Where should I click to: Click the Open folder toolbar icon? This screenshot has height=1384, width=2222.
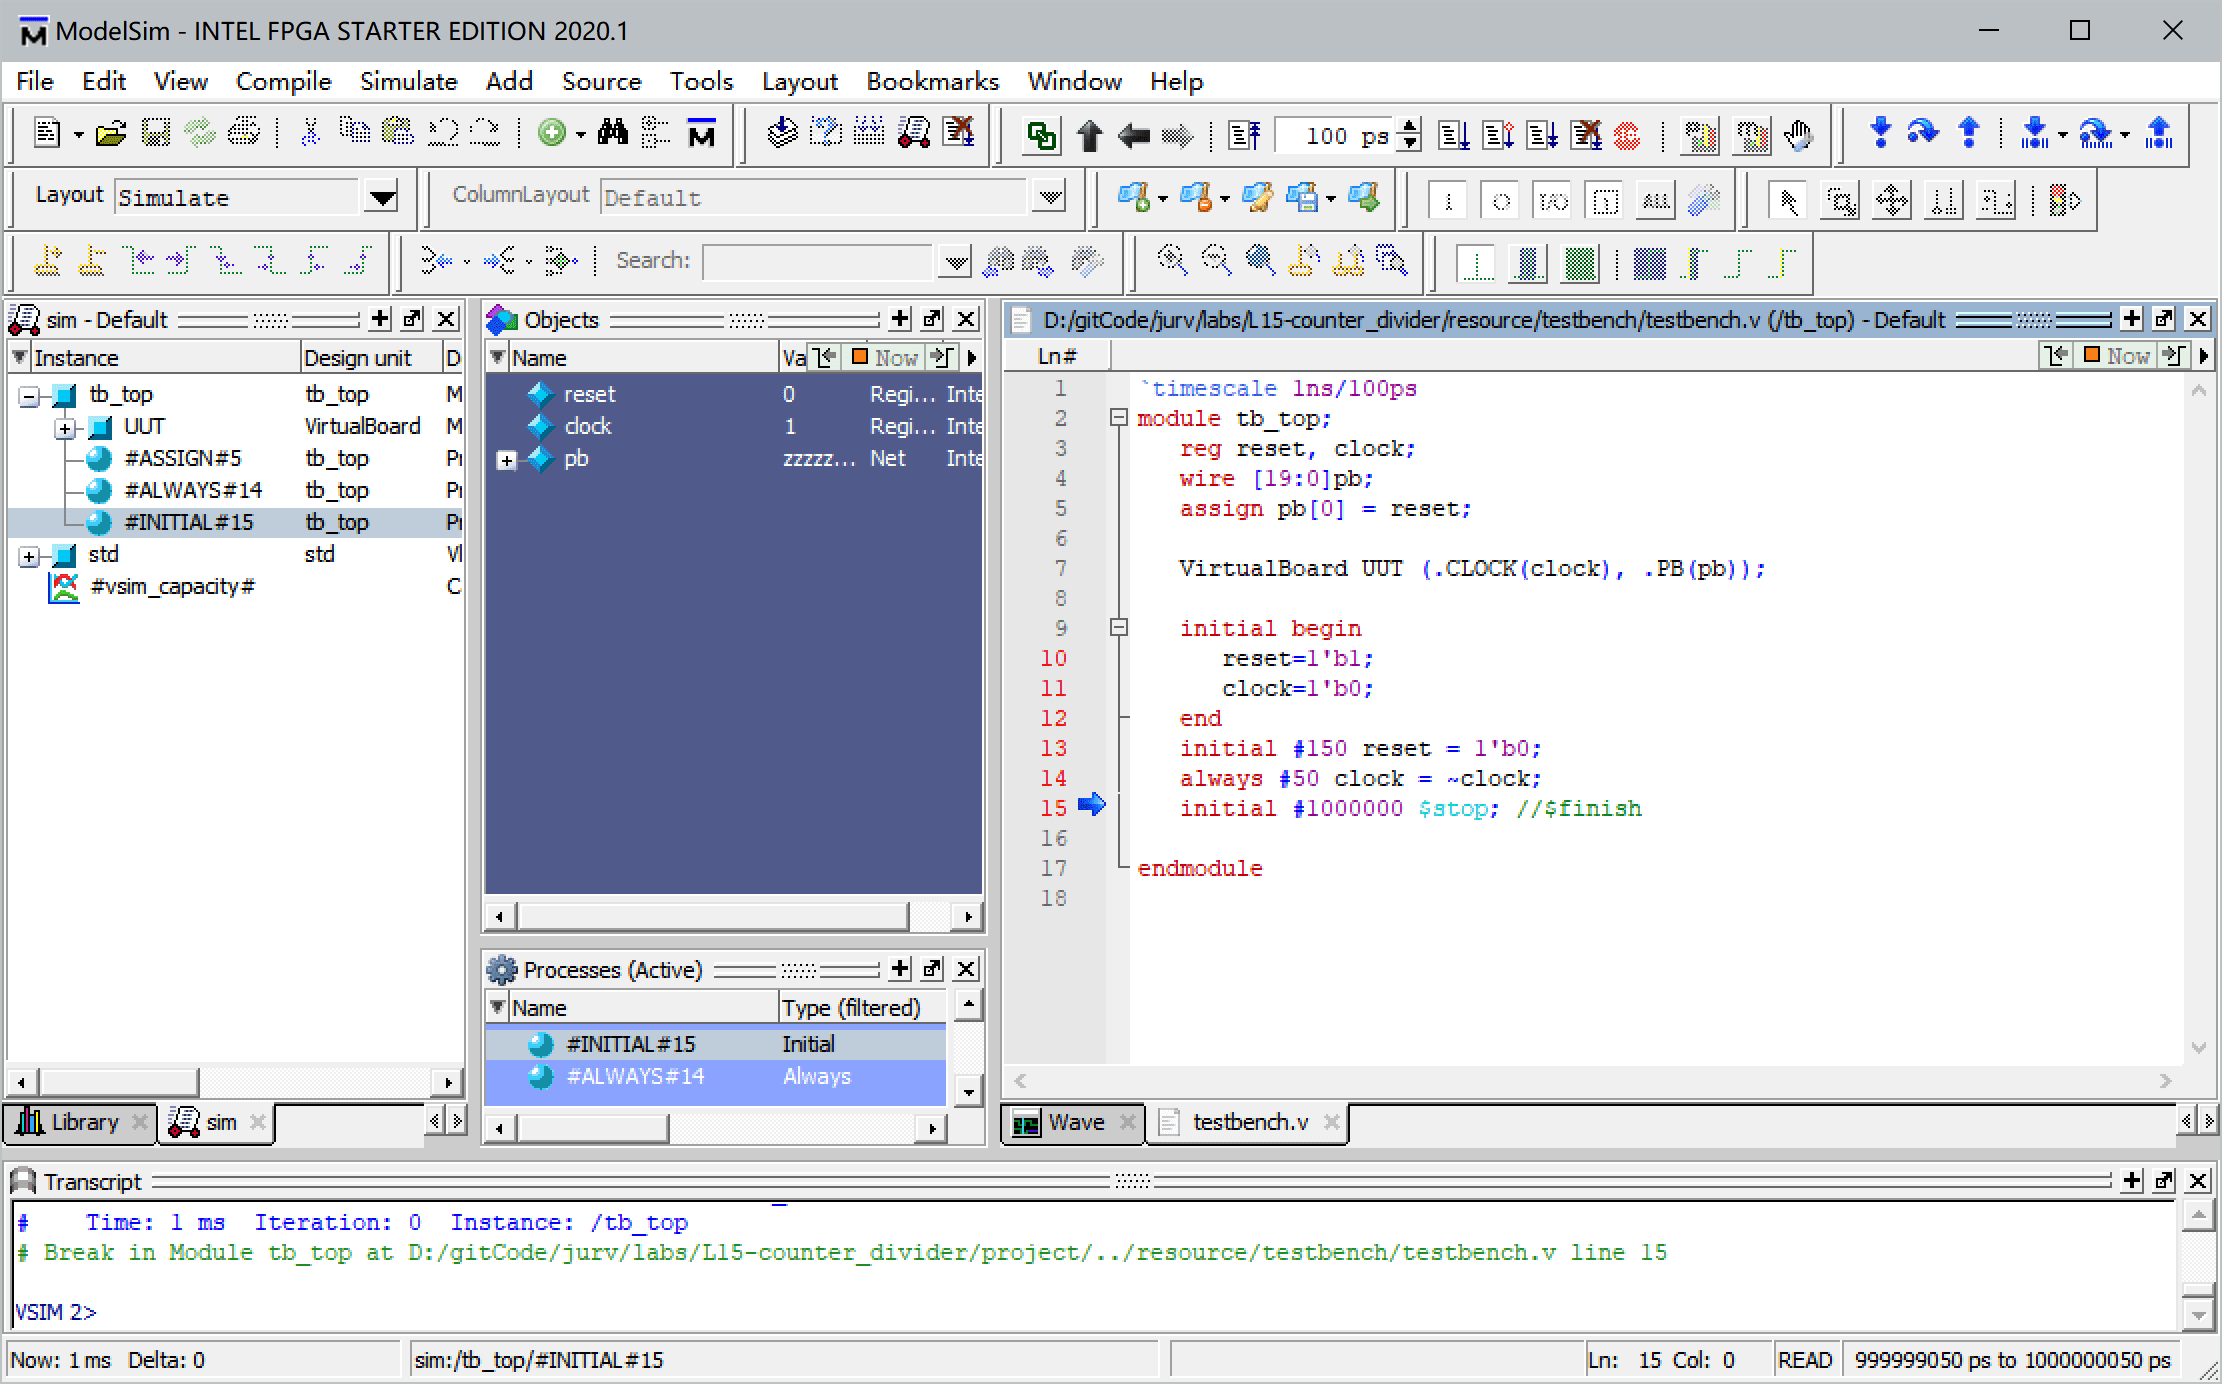[x=111, y=133]
